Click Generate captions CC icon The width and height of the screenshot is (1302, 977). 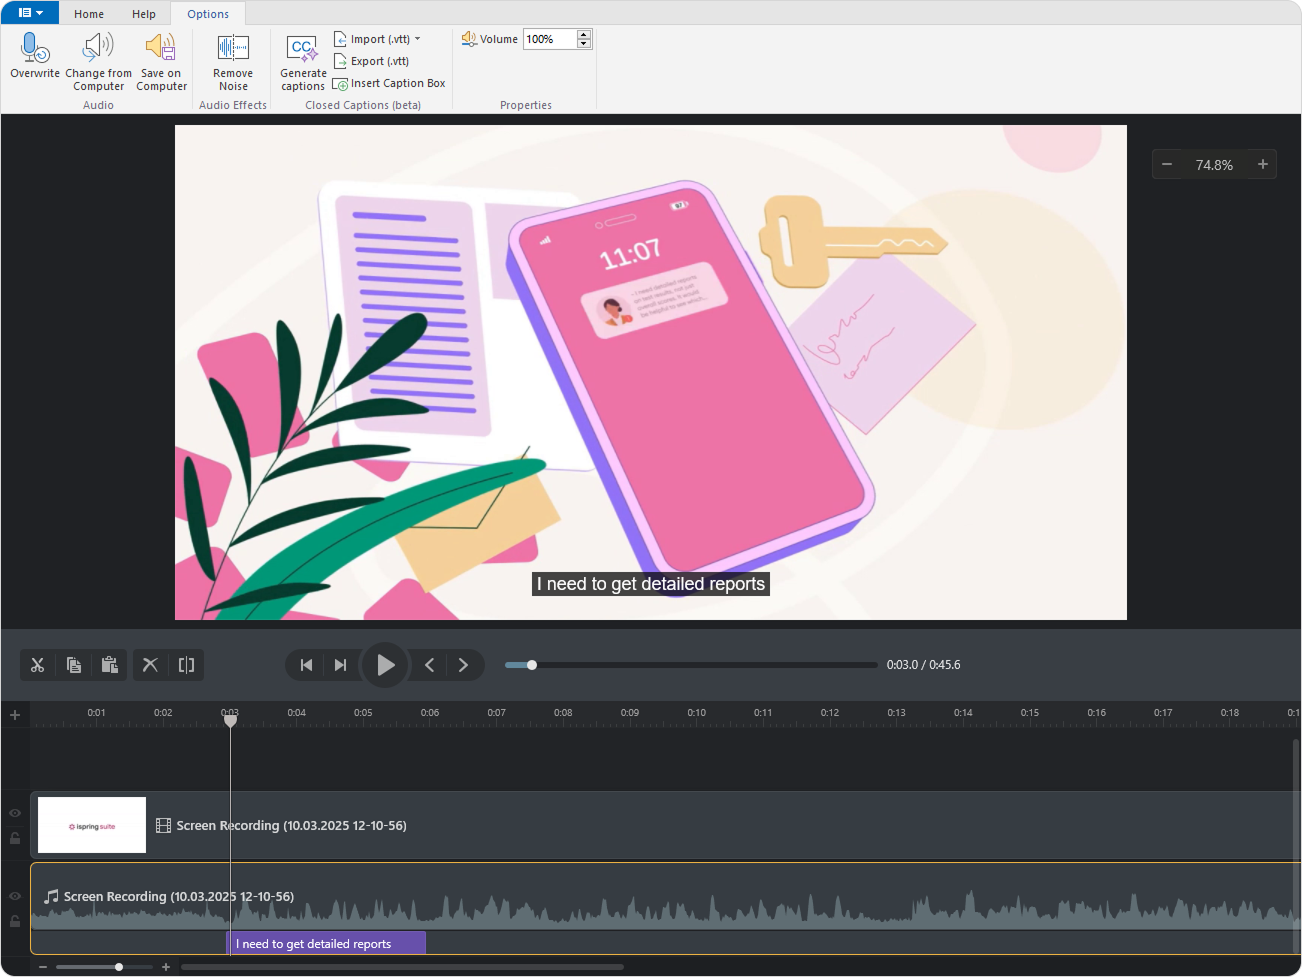click(302, 48)
